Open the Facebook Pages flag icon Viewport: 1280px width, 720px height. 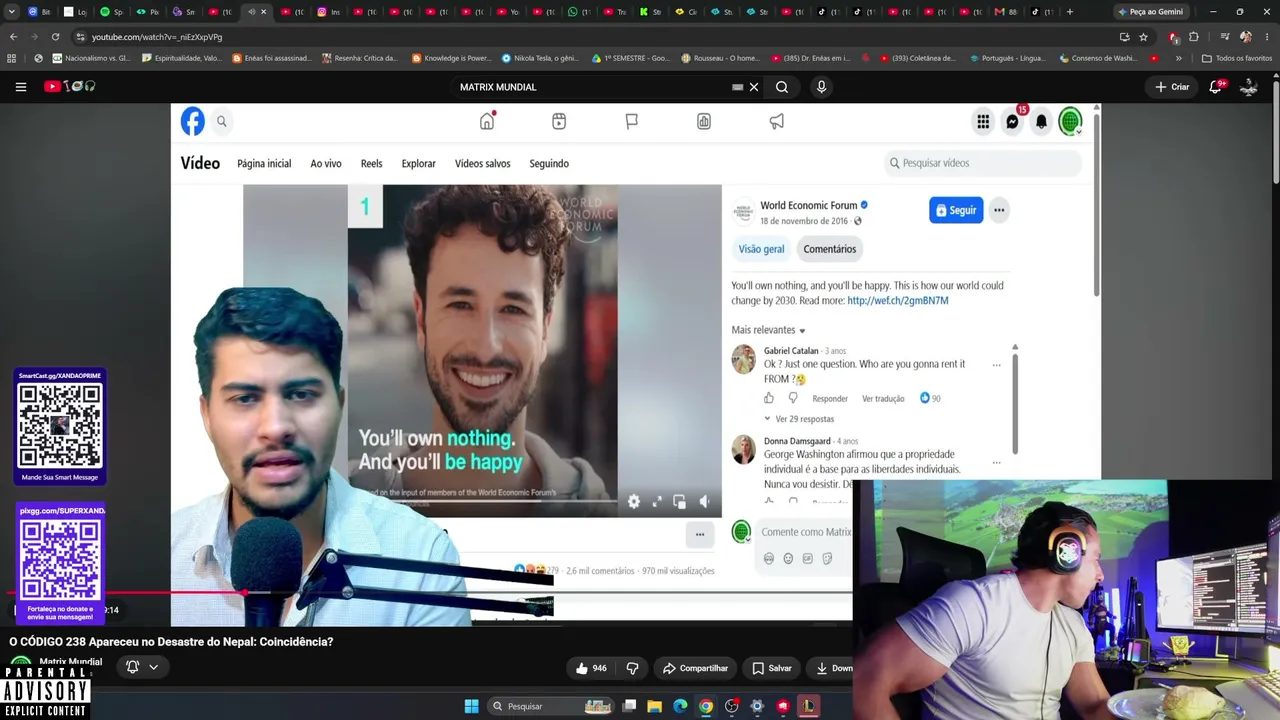pos(631,121)
